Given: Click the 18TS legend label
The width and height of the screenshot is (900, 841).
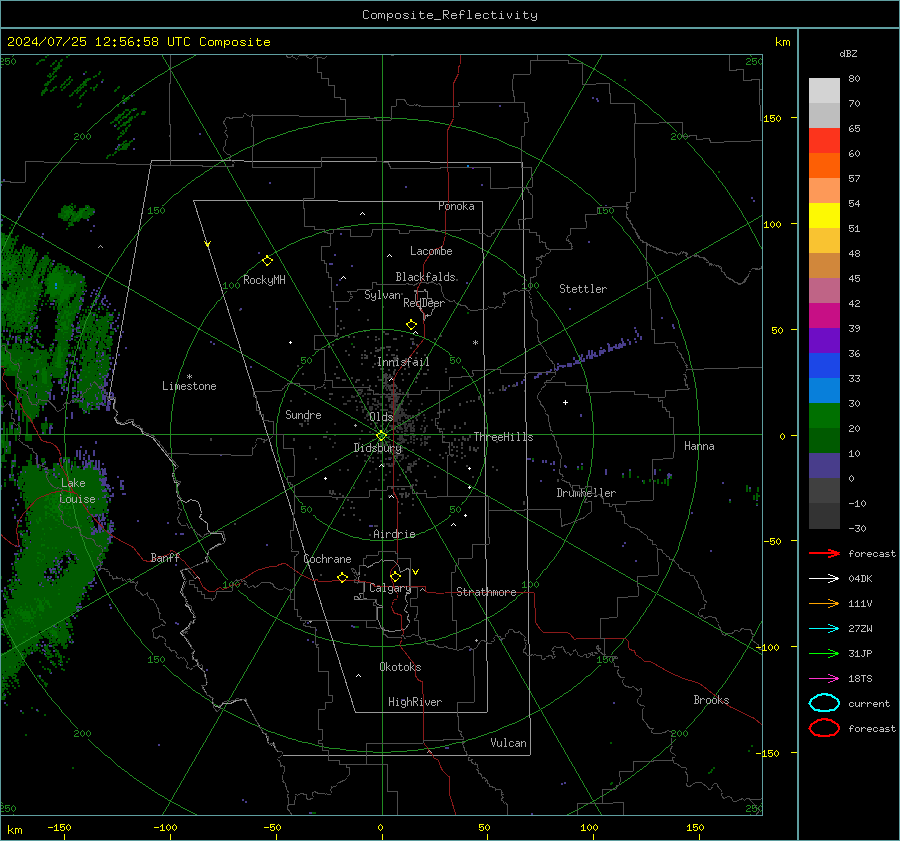Looking at the screenshot, I should click(x=860, y=679).
